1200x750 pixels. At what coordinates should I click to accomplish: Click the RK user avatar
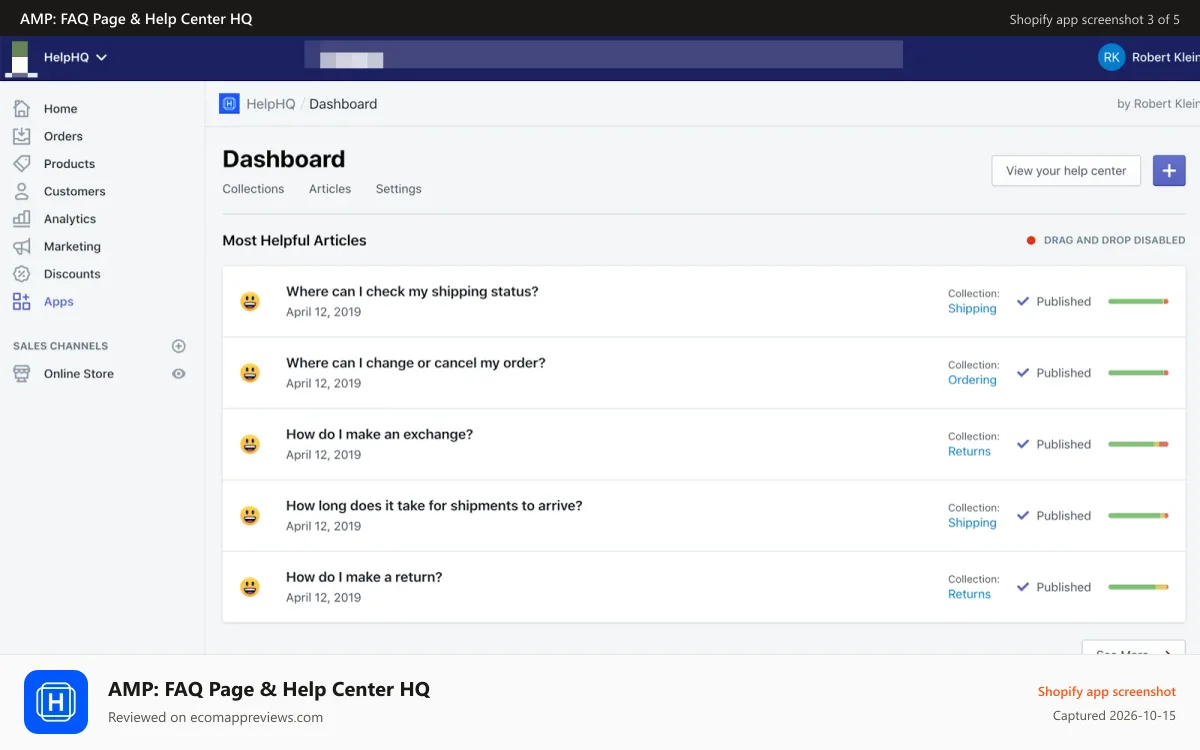[1111, 57]
